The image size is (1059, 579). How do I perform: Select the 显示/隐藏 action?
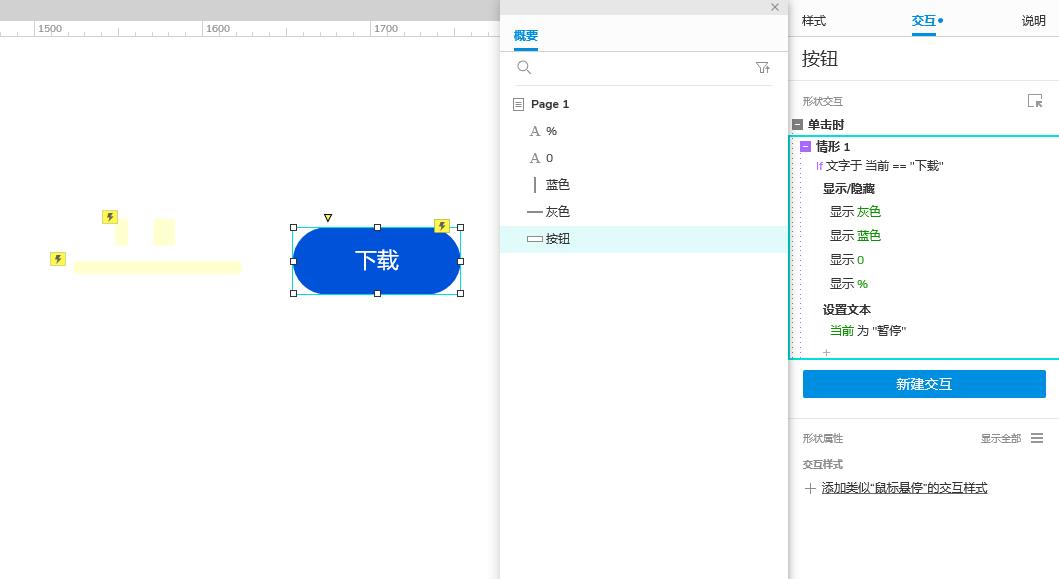[848, 188]
